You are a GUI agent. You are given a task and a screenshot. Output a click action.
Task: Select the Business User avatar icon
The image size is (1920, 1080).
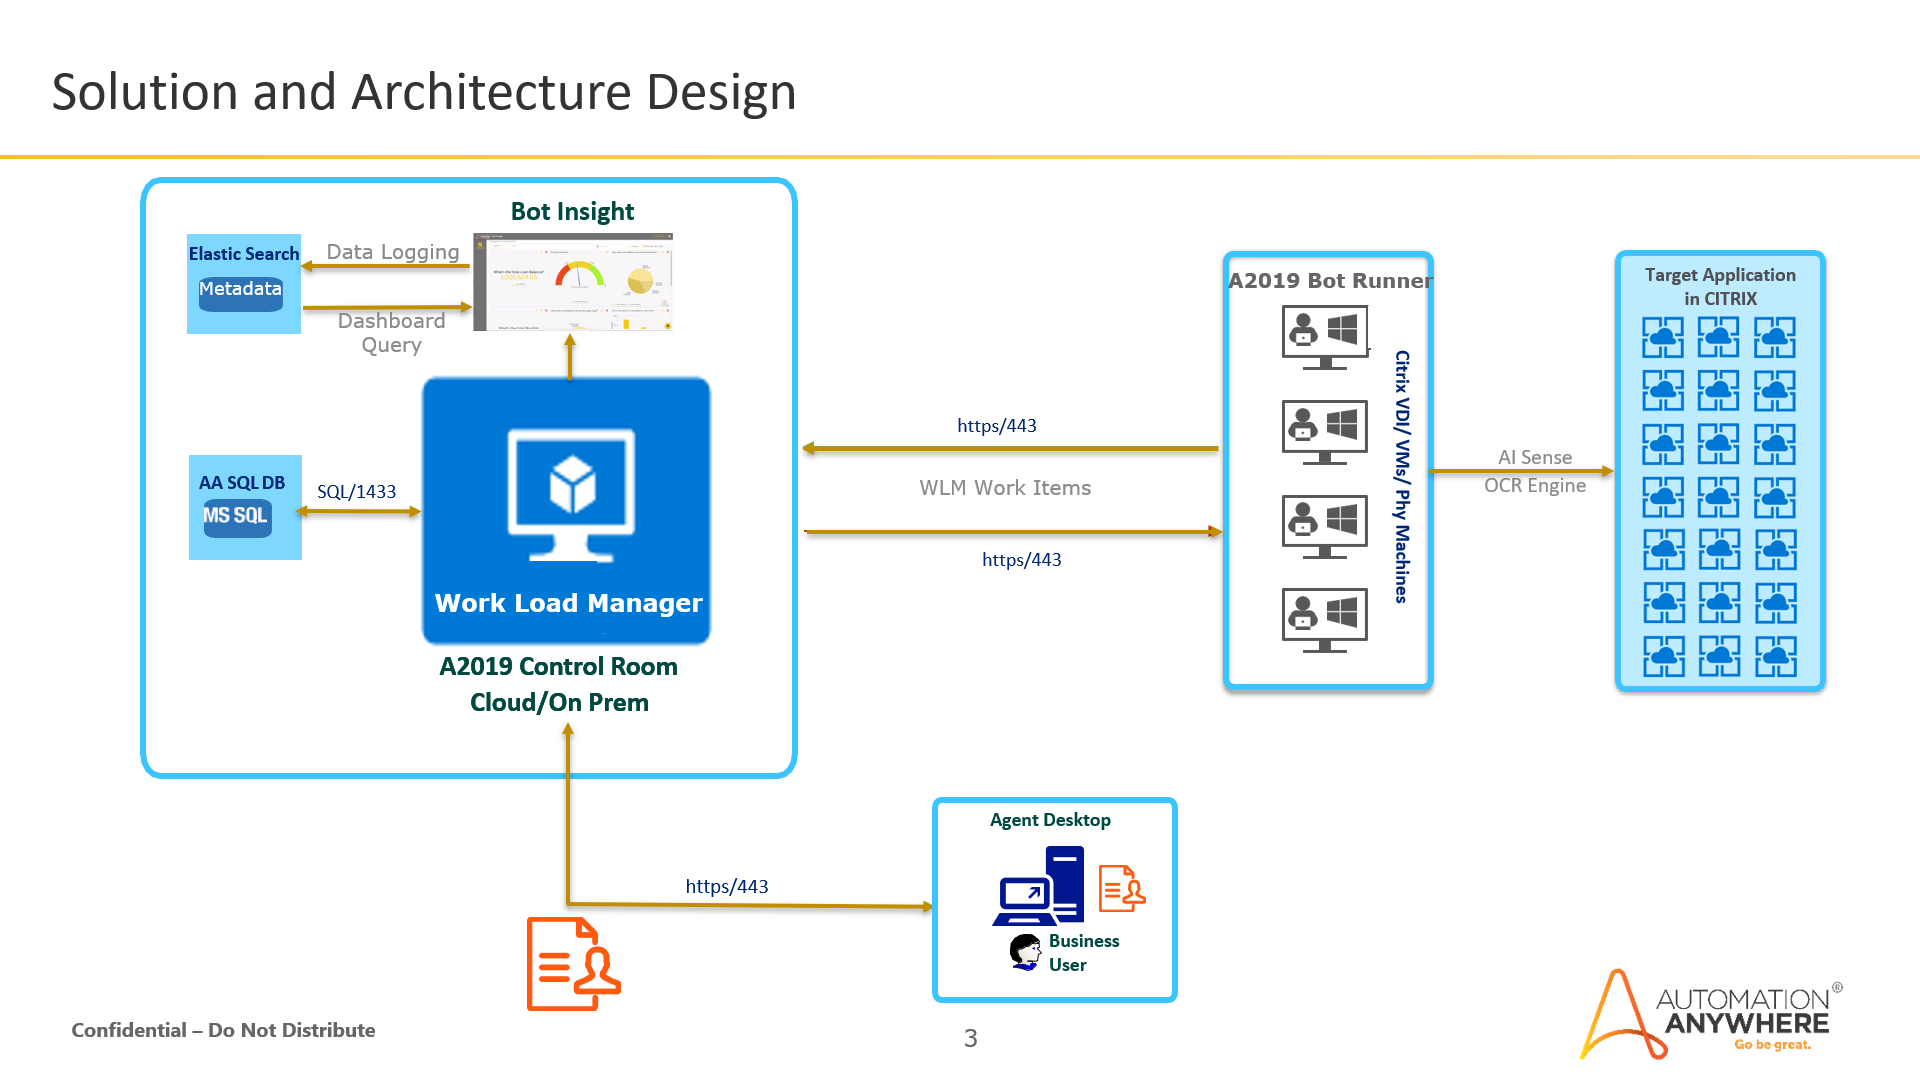tap(1026, 952)
